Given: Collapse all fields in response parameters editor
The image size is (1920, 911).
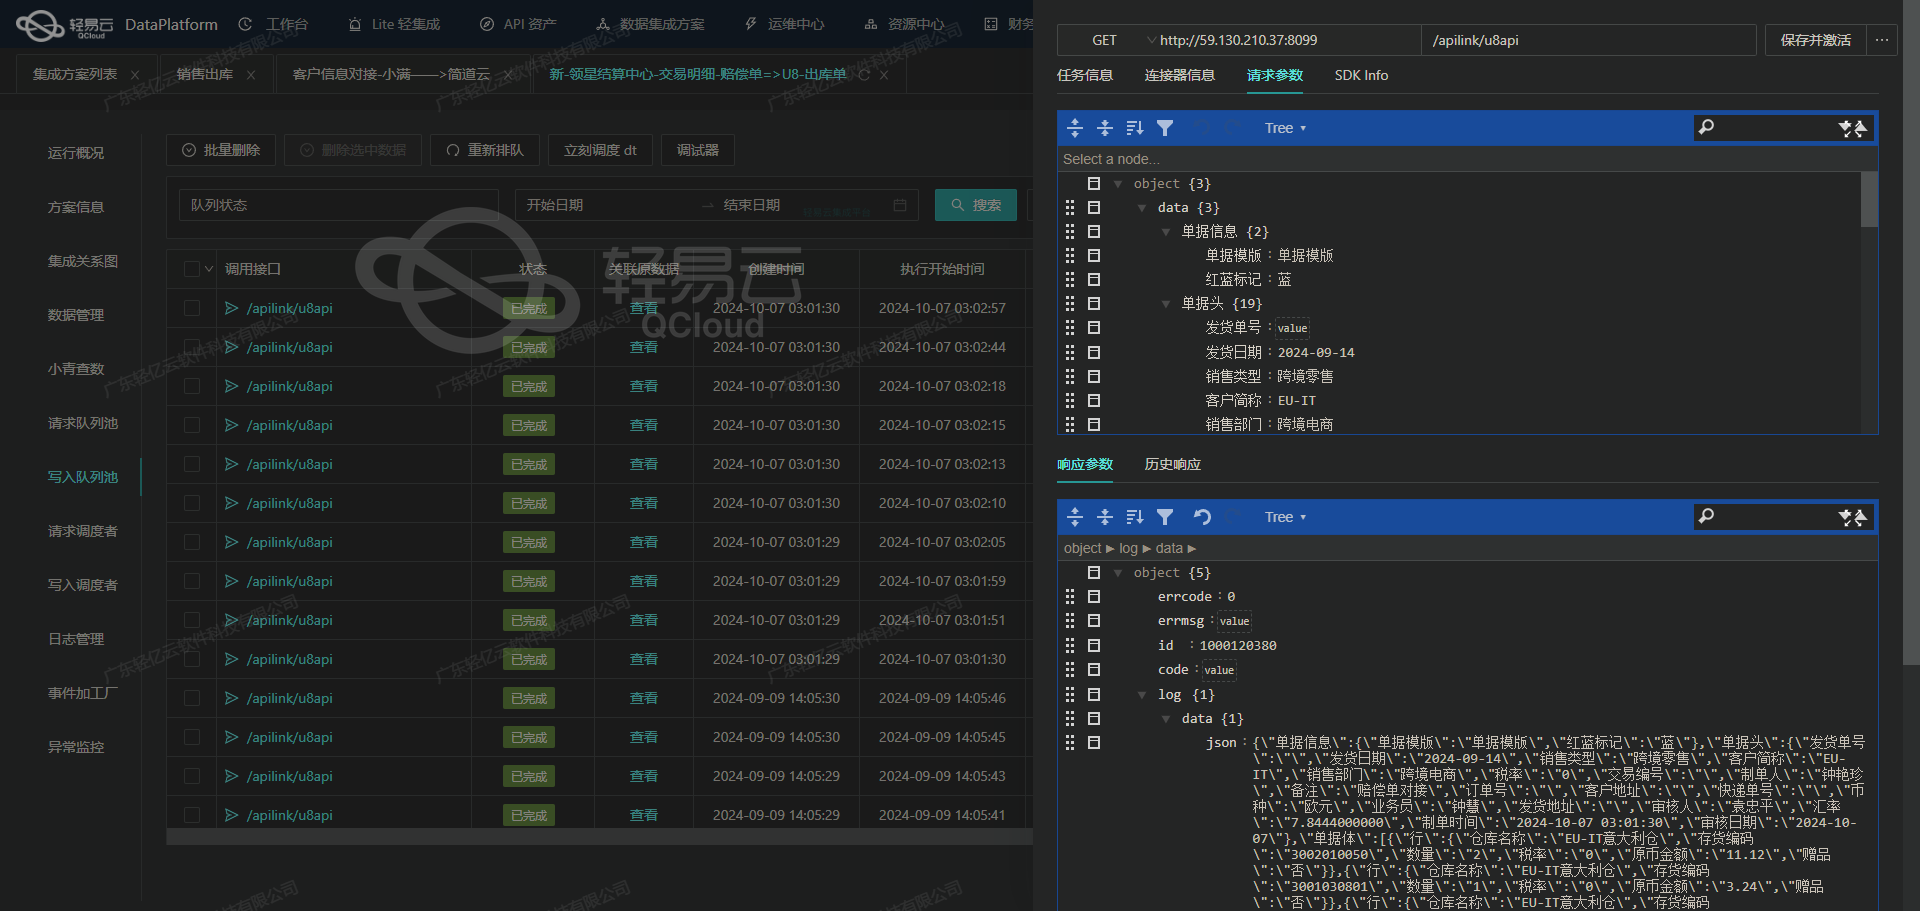Looking at the screenshot, I should click(1105, 517).
